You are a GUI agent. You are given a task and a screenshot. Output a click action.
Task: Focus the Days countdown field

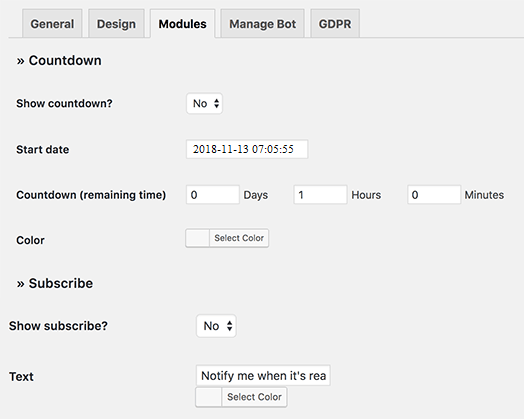[x=213, y=195]
